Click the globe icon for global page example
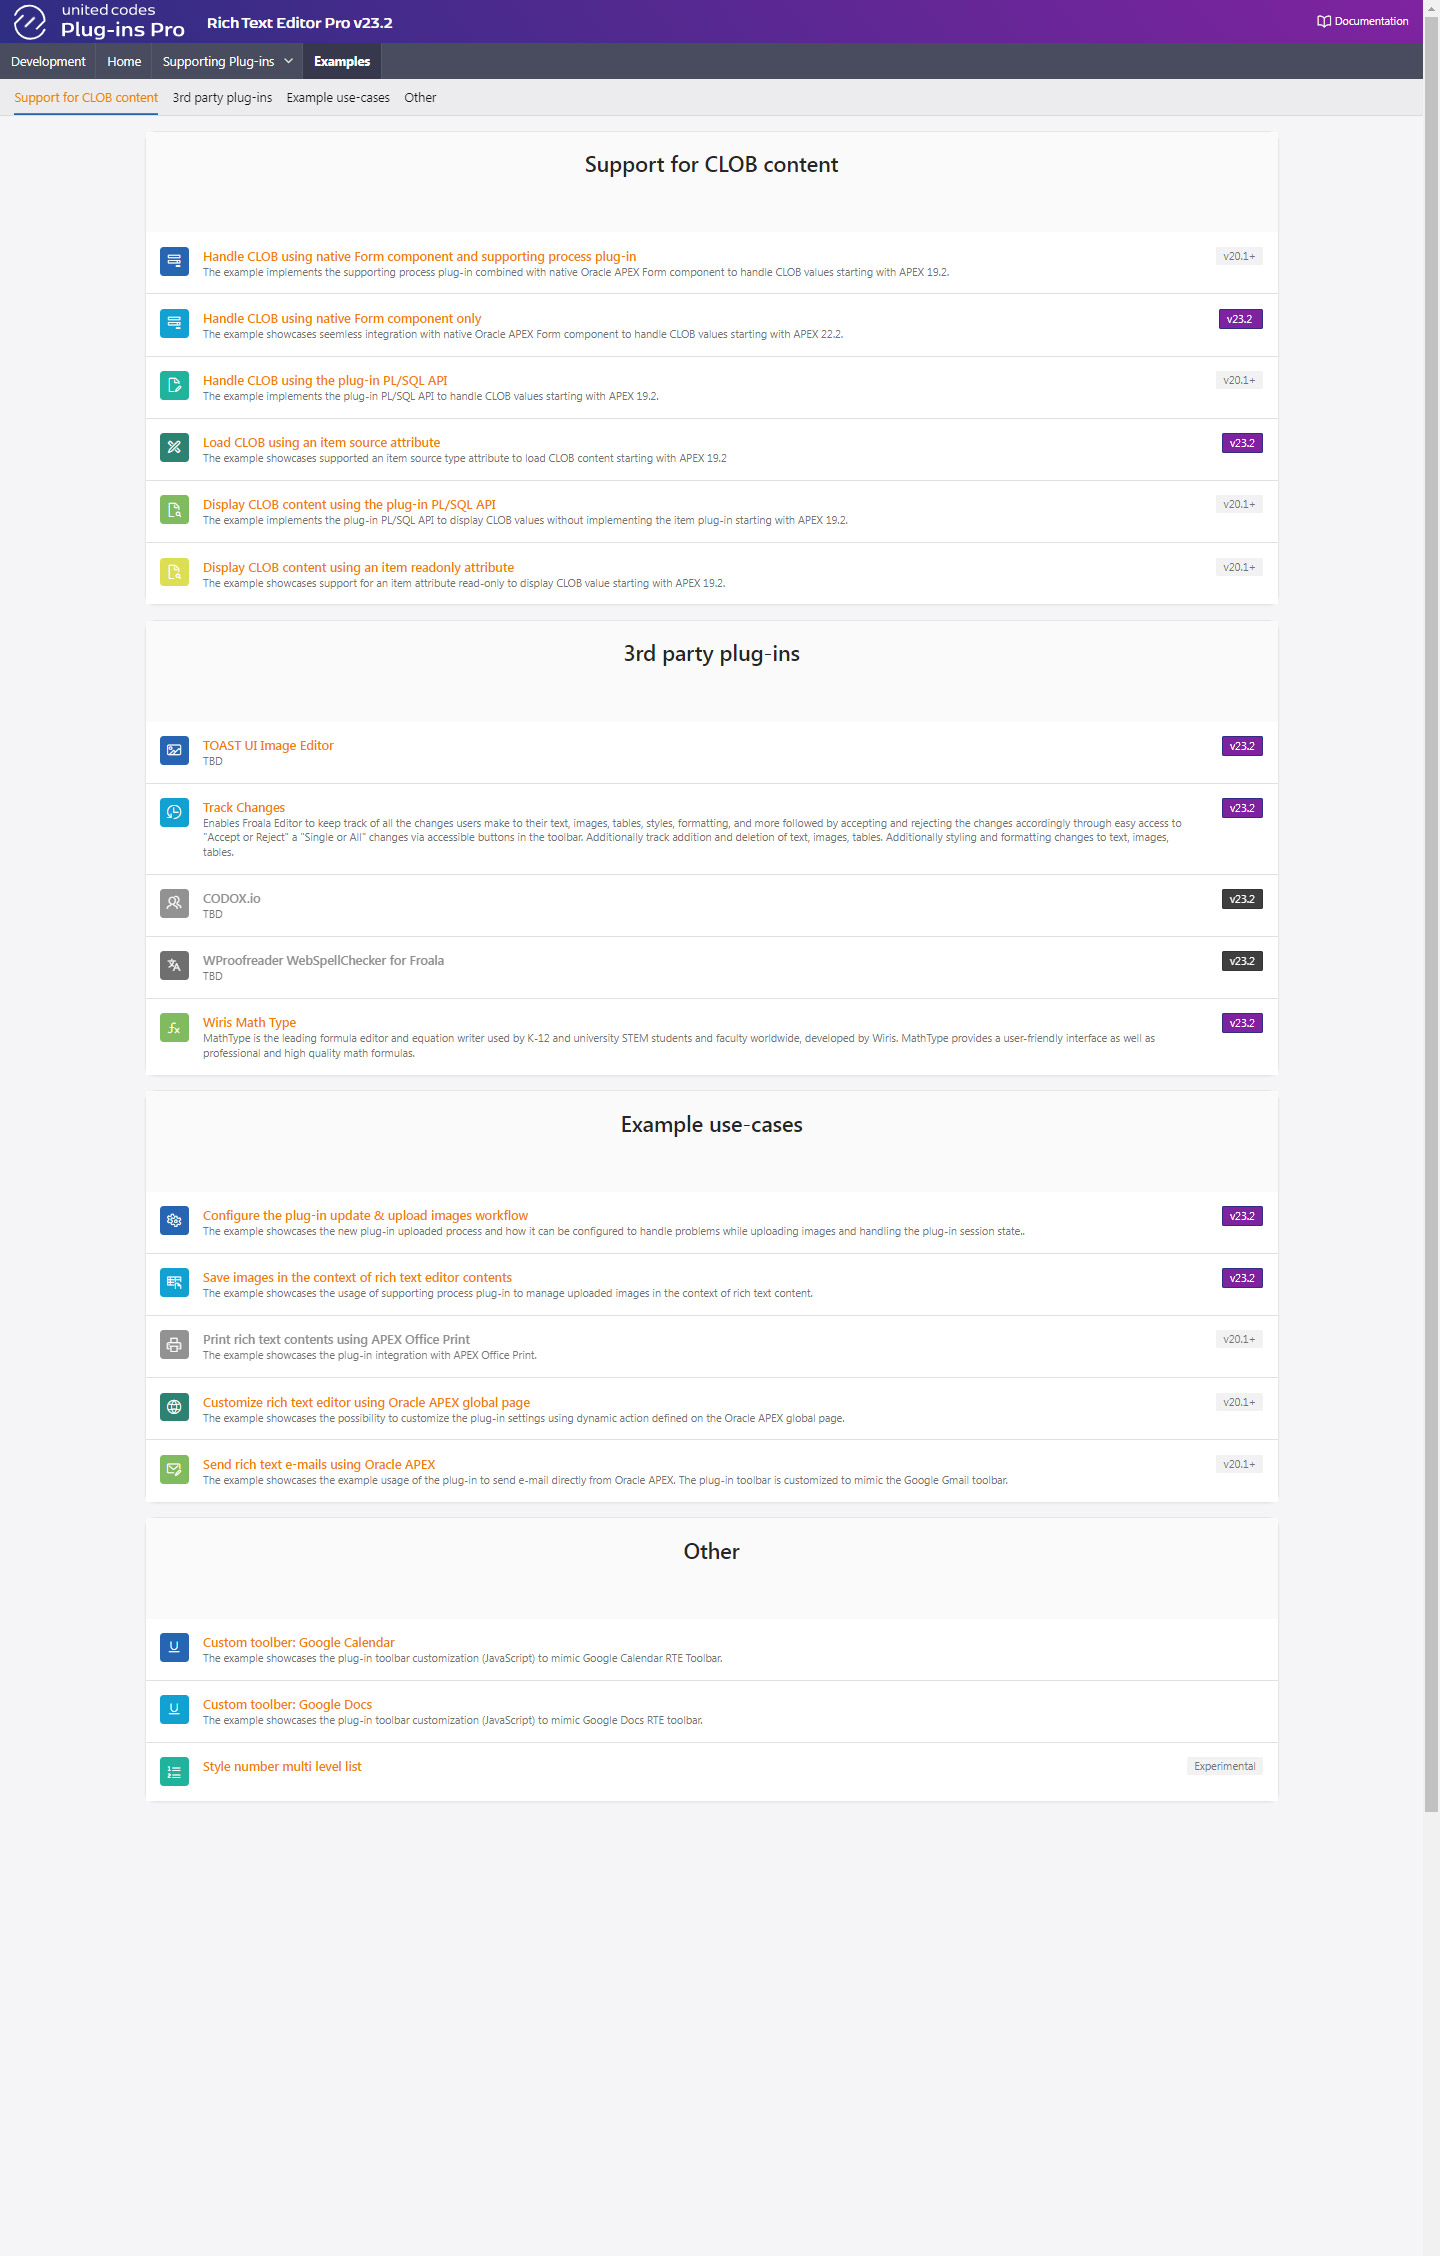The width and height of the screenshot is (1440, 2256). (x=174, y=1408)
